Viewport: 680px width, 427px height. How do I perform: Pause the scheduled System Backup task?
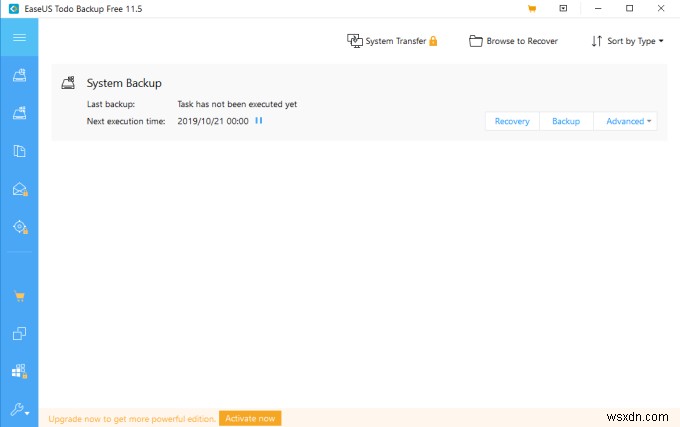pos(258,121)
